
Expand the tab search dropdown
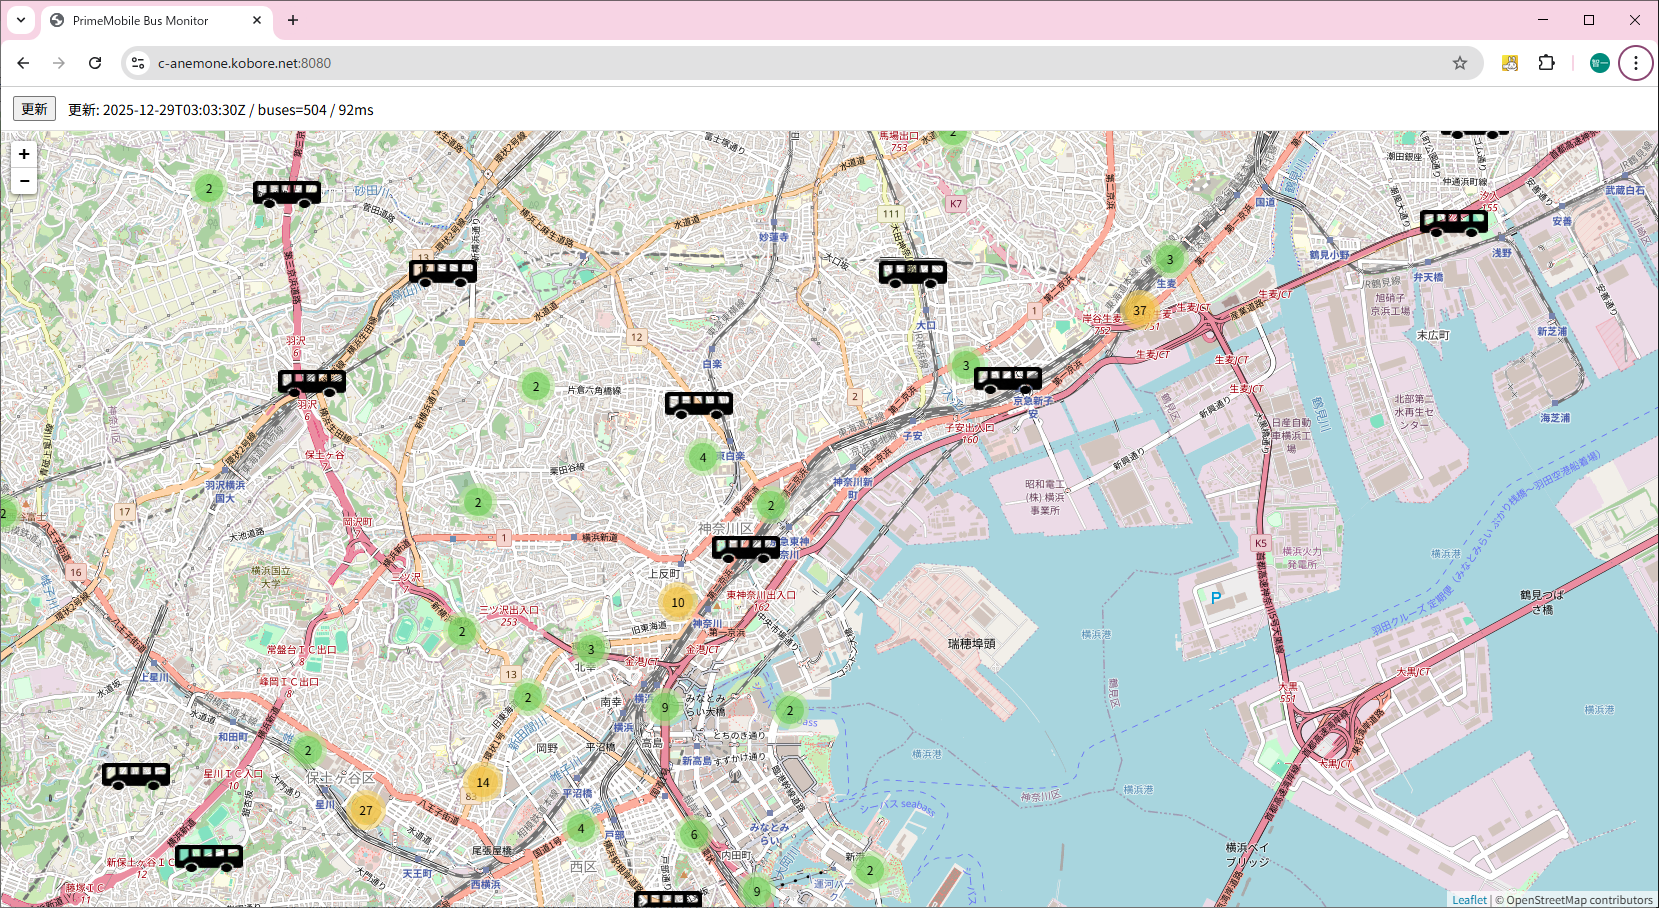(x=20, y=20)
